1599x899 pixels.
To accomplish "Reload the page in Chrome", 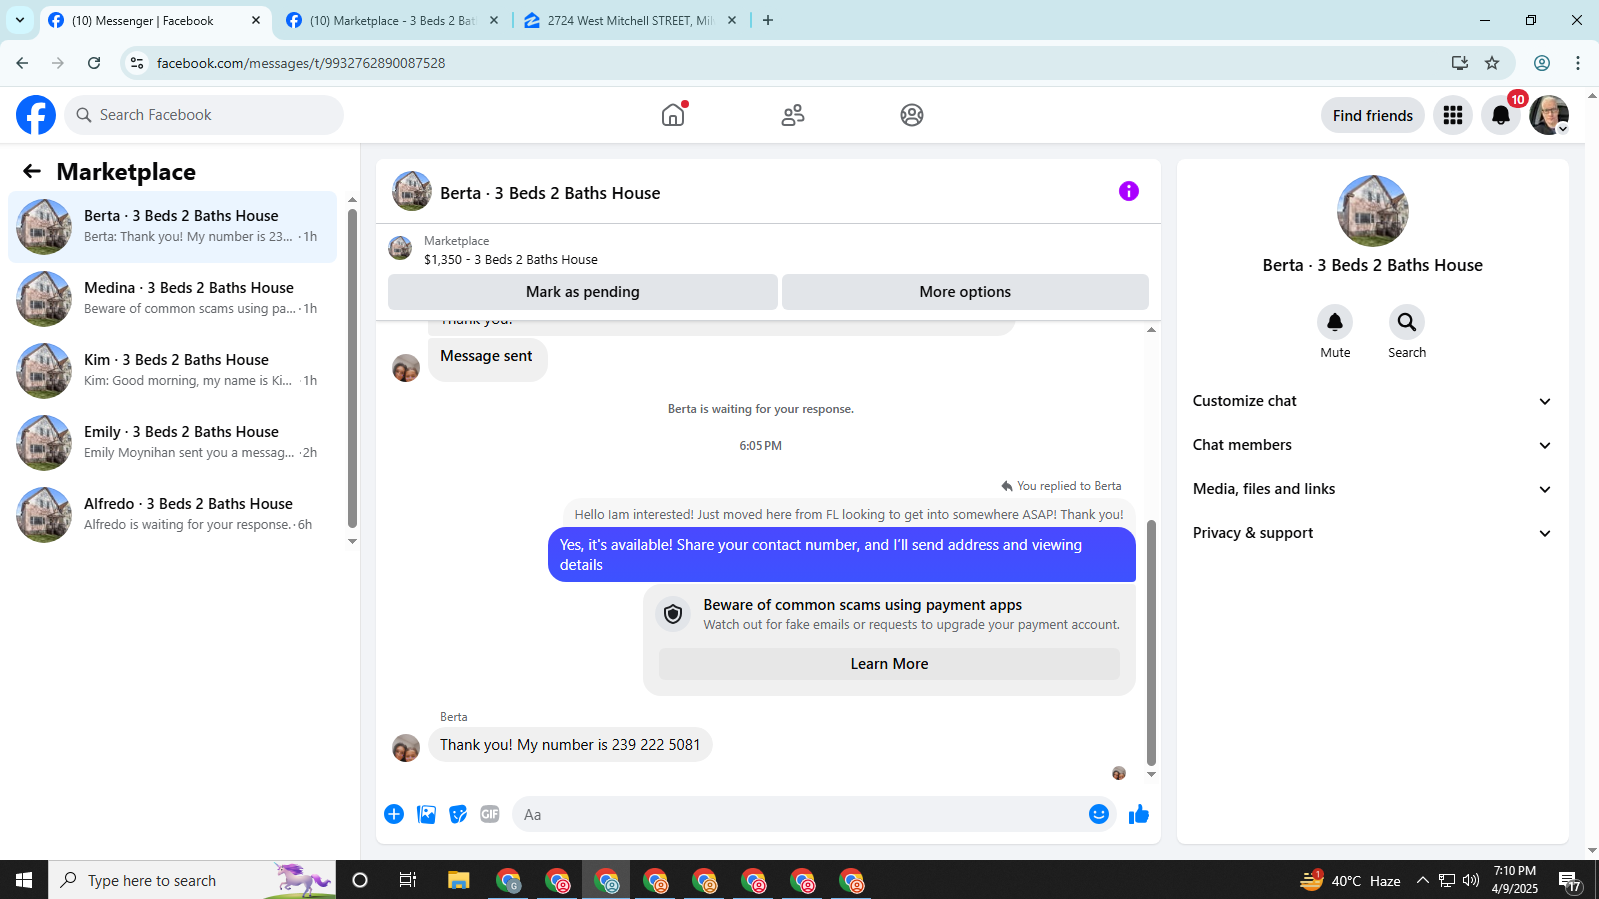I will [94, 63].
